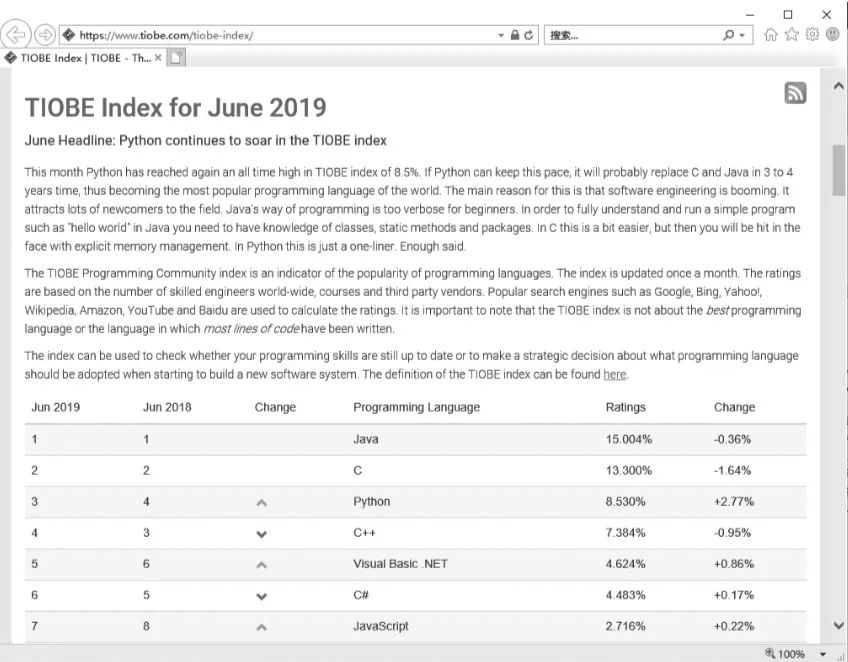Click the security lock icon in address bar

(x=515, y=35)
